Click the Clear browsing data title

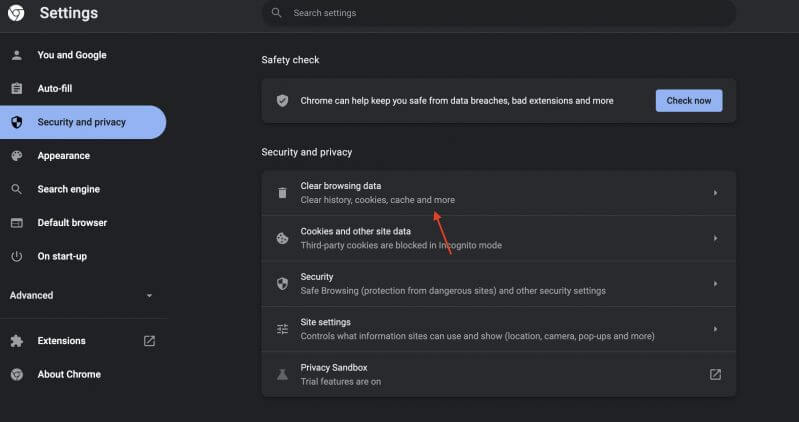[341, 186]
